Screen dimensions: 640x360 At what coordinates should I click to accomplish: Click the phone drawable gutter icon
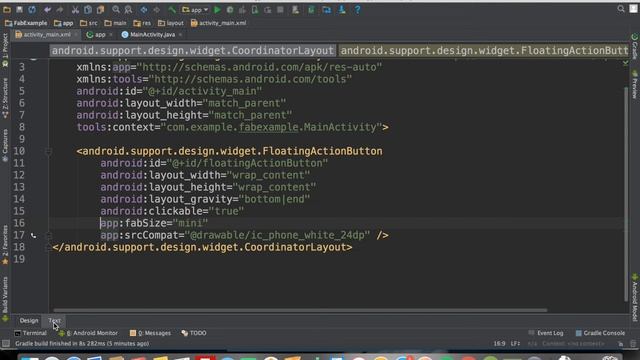(x=33, y=236)
